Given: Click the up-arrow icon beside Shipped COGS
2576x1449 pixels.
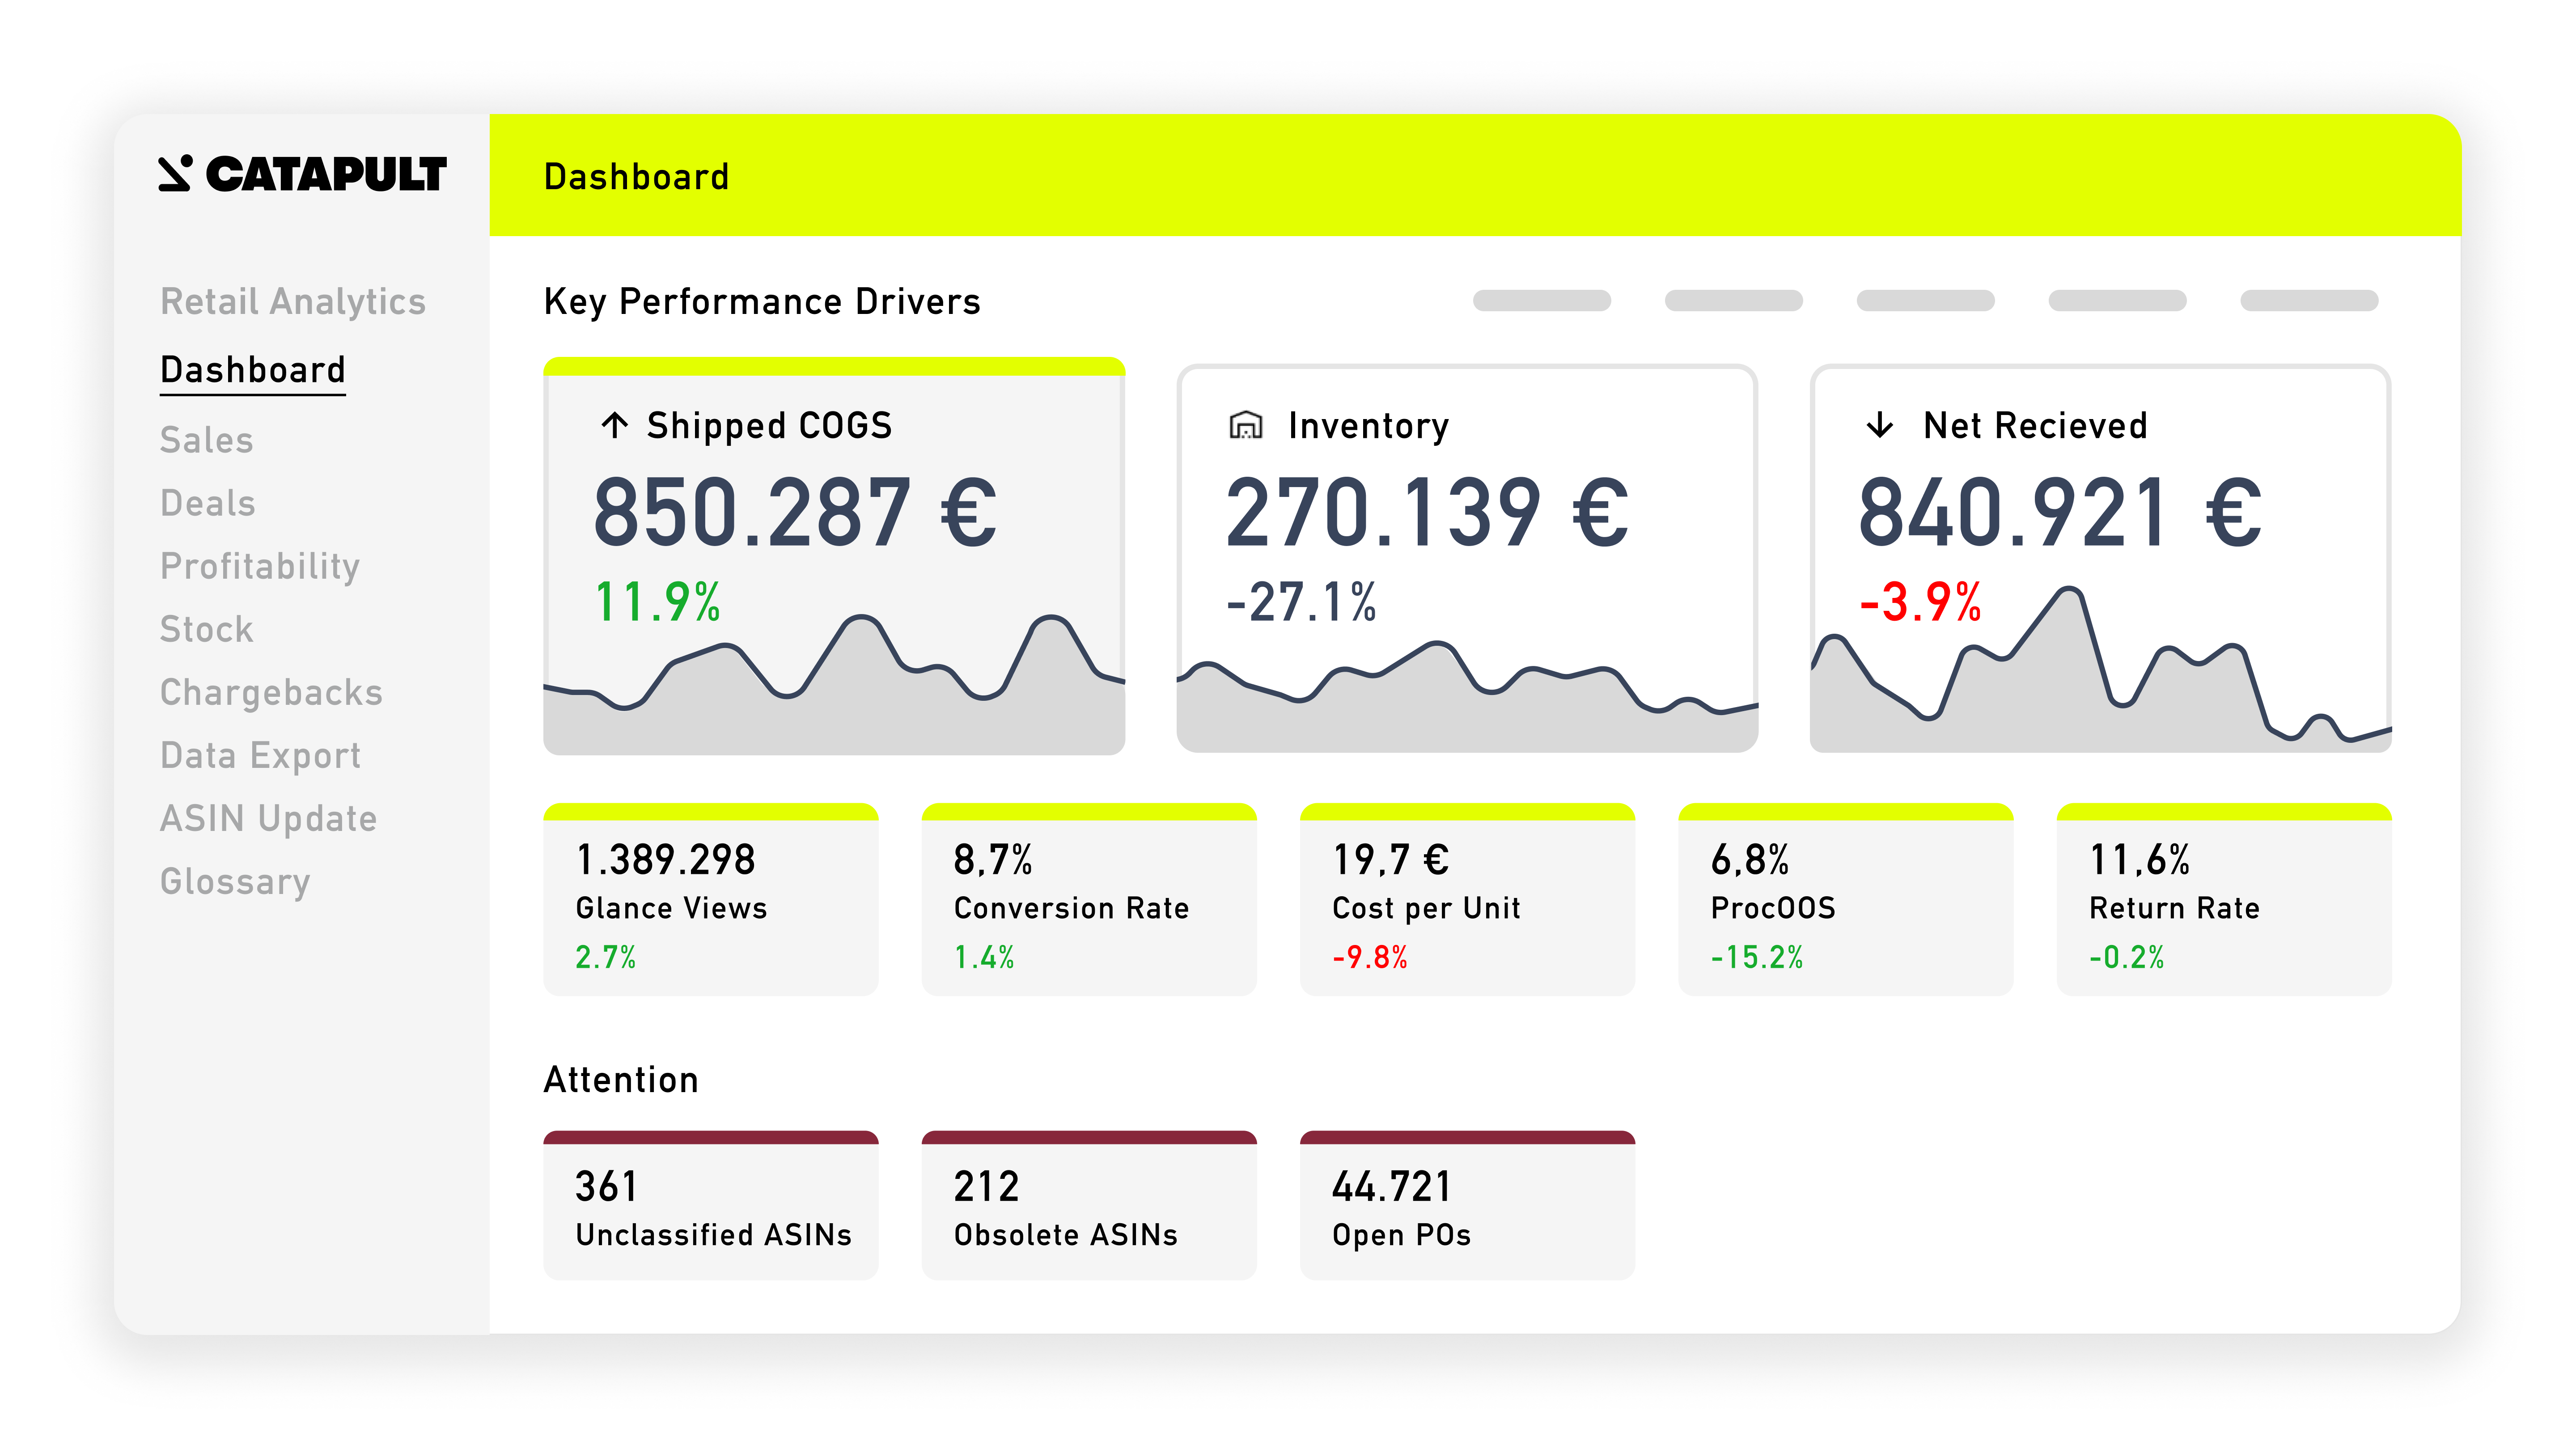Looking at the screenshot, I should point(614,425).
